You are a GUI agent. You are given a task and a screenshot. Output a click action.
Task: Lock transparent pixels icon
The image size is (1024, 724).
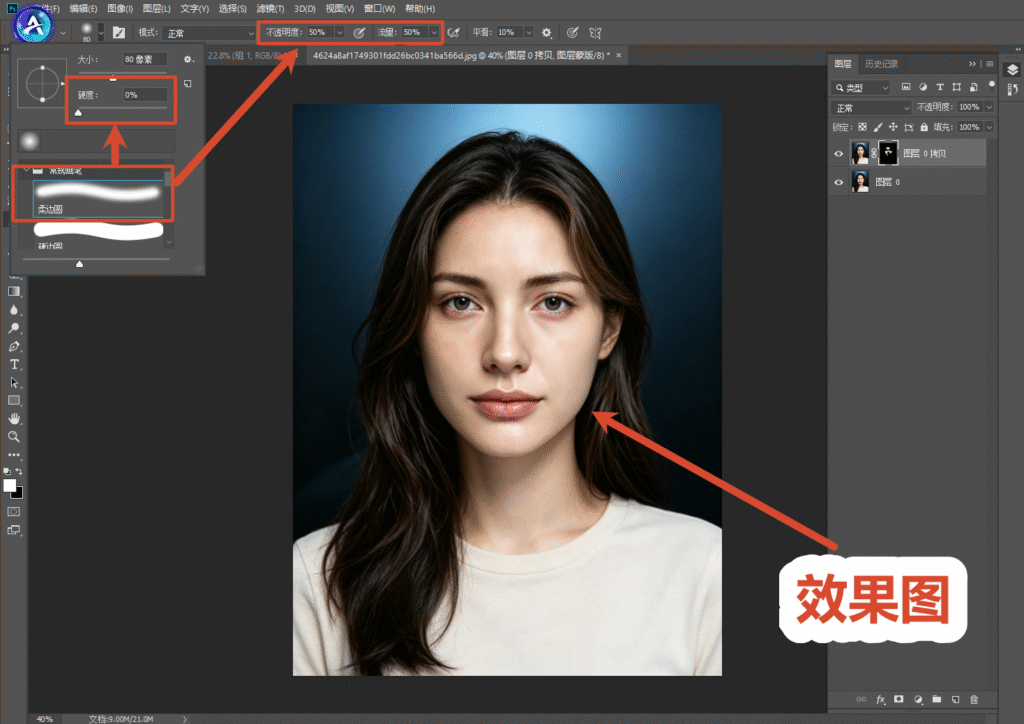coord(863,127)
